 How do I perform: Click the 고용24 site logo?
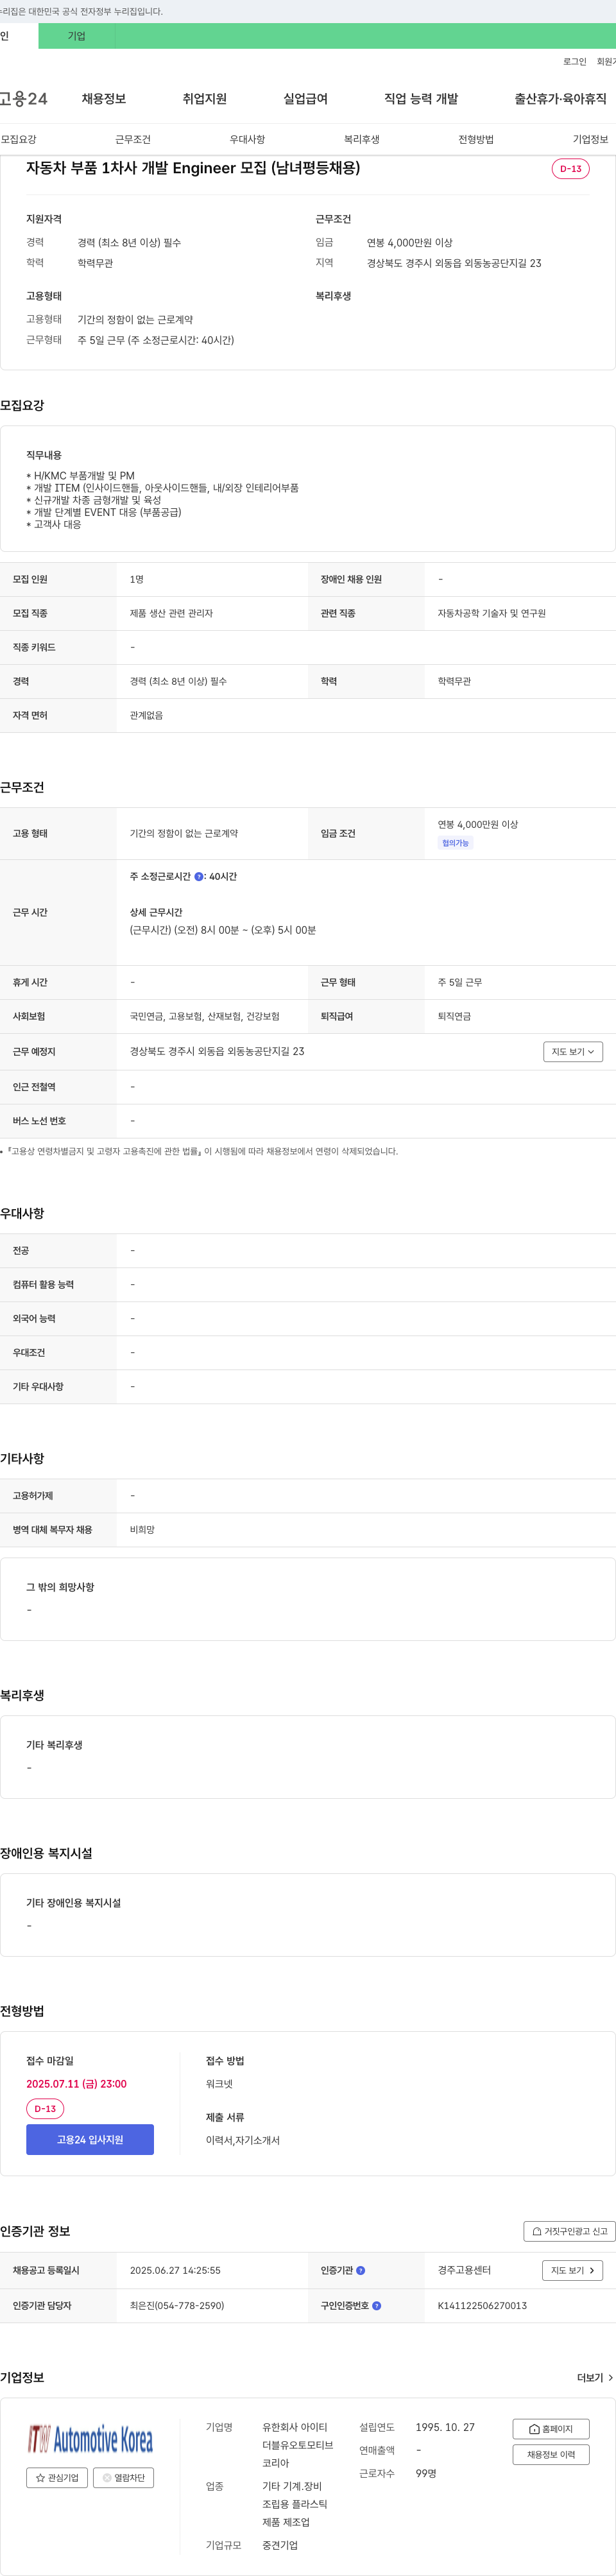[x=24, y=99]
